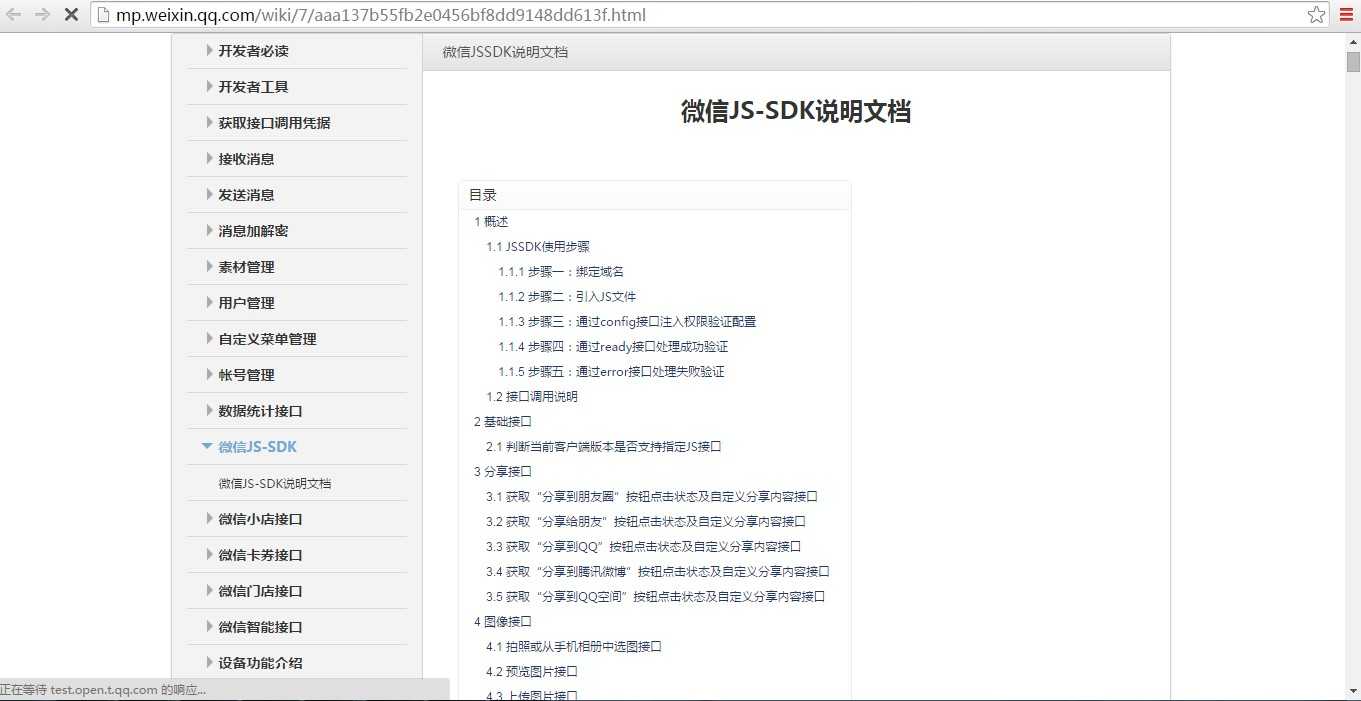The height and width of the screenshot is (701, 1361).
Task: Open 步骤五 error接口处理失败验证 link
Action: coord(611,372)
